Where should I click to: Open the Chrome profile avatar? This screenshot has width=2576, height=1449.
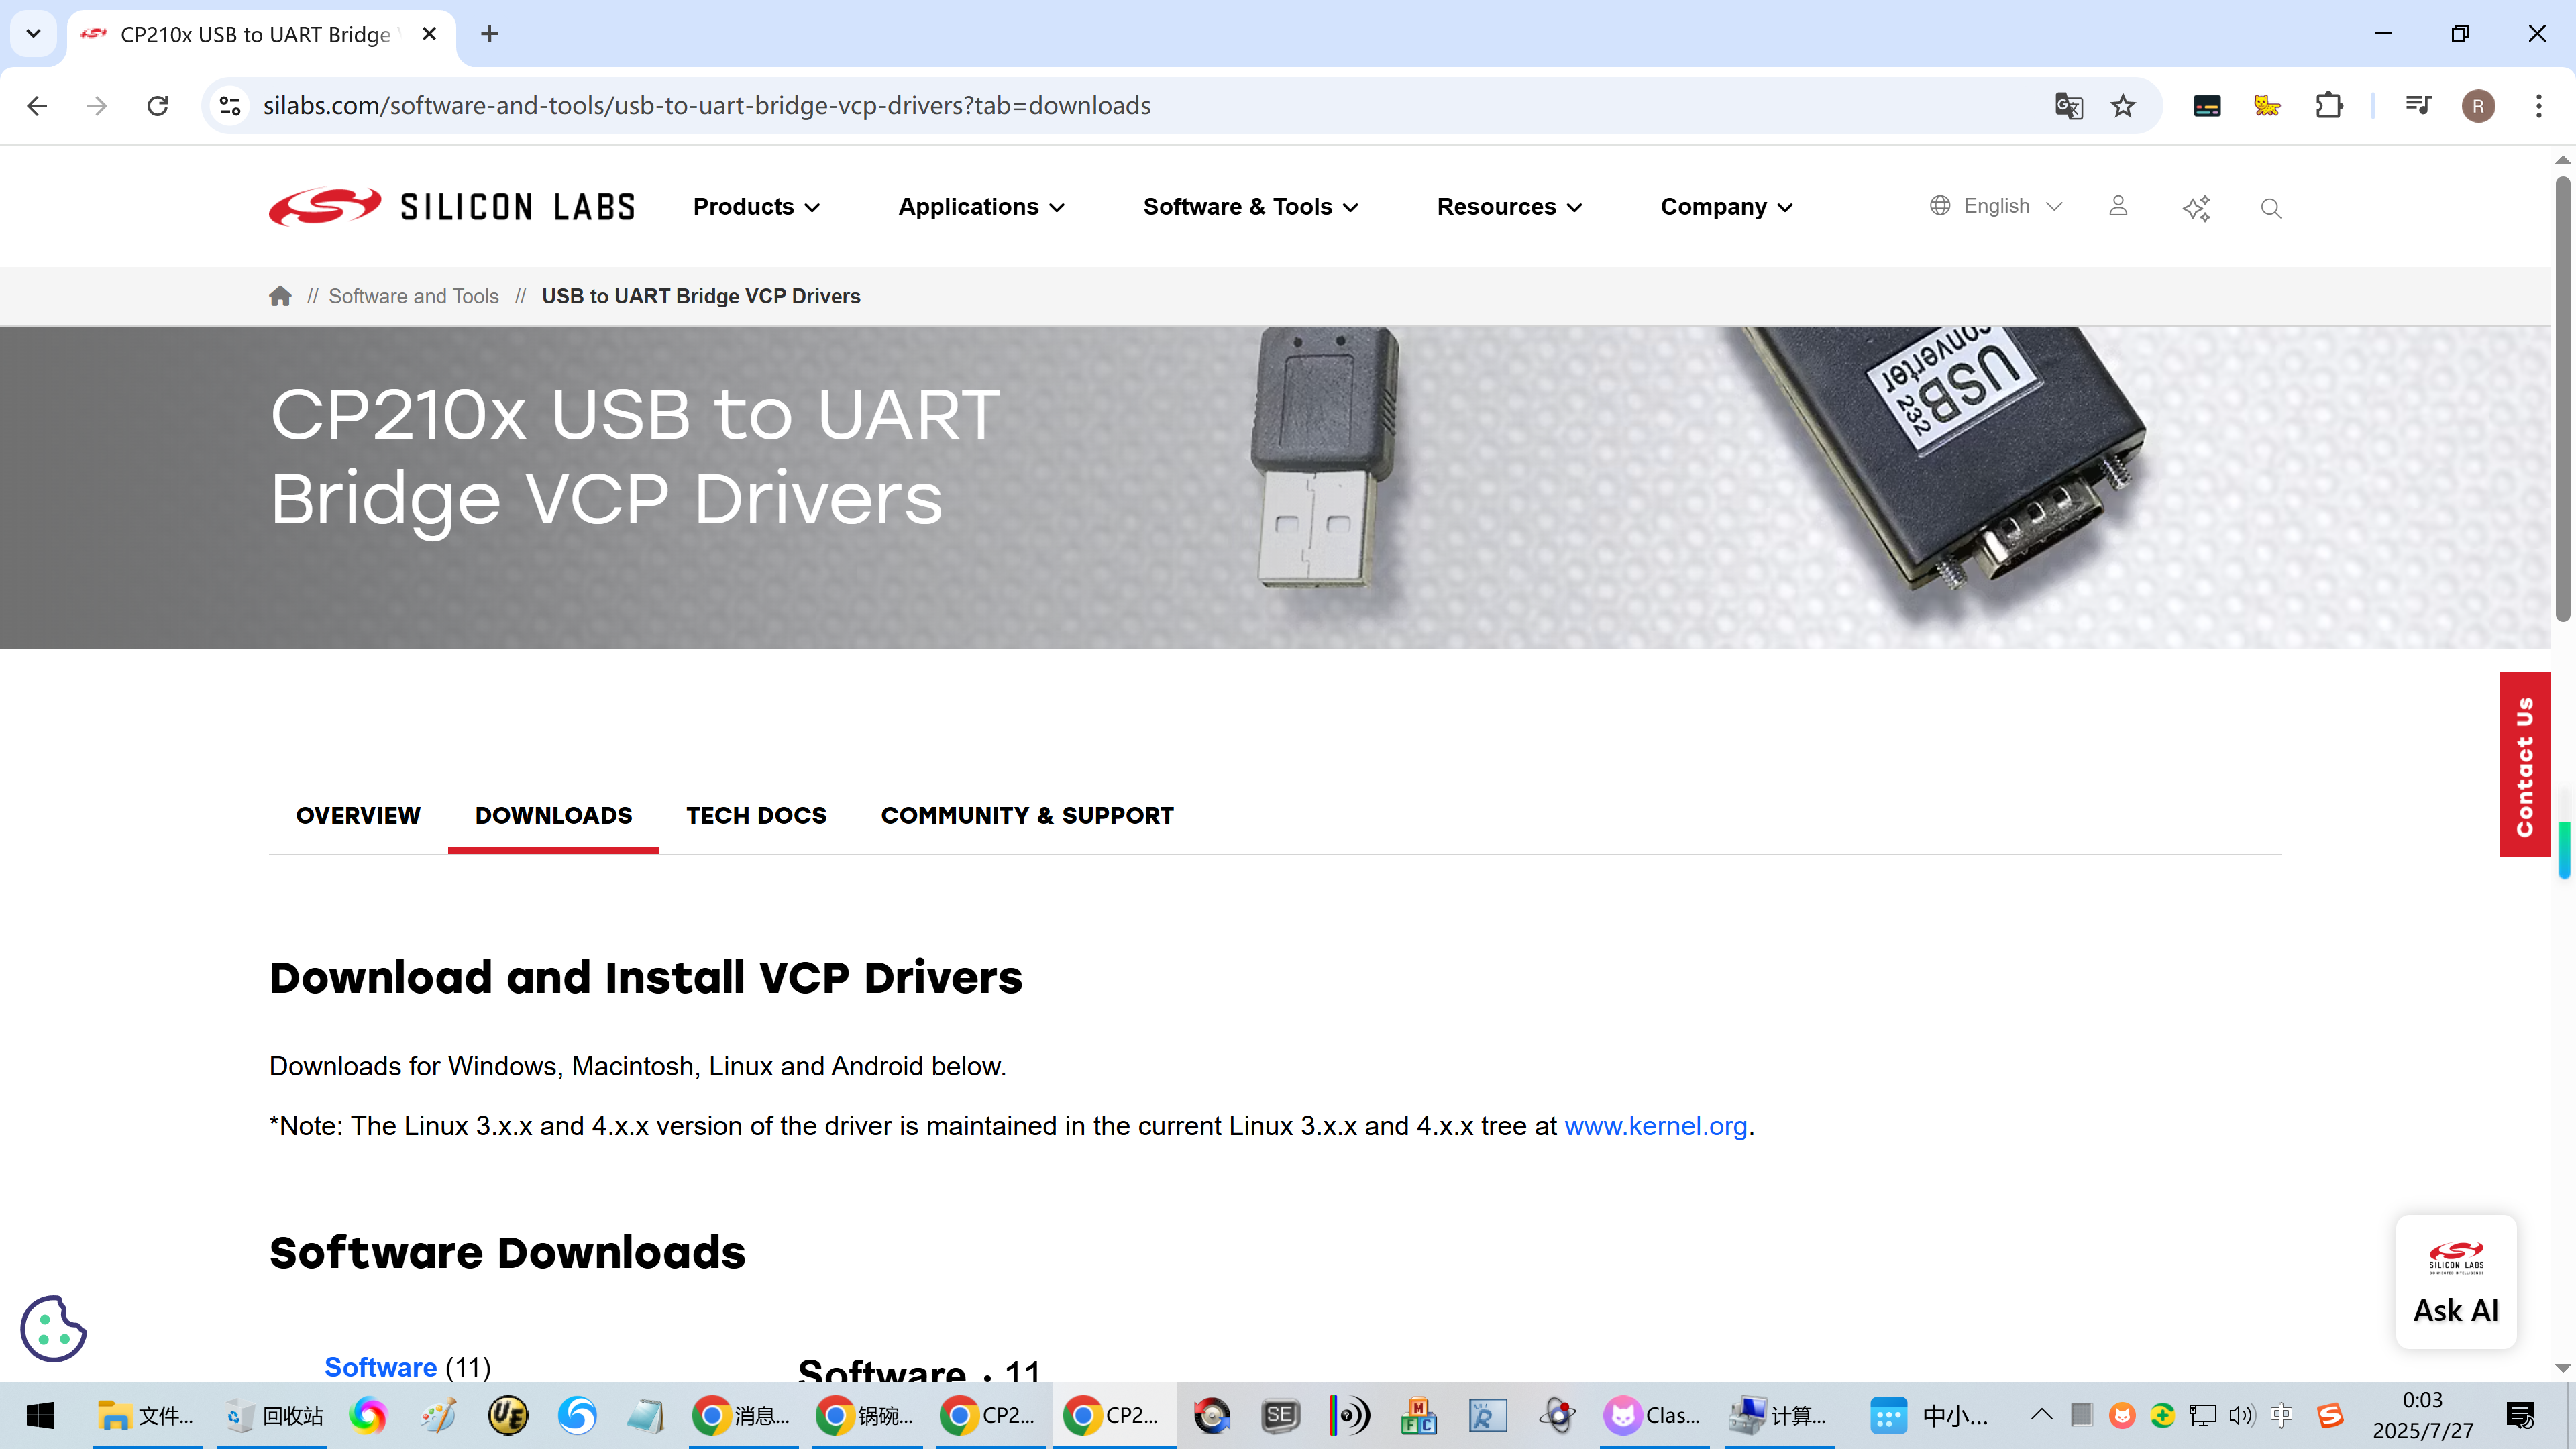pyautogui.click(x=2478, y=105)
